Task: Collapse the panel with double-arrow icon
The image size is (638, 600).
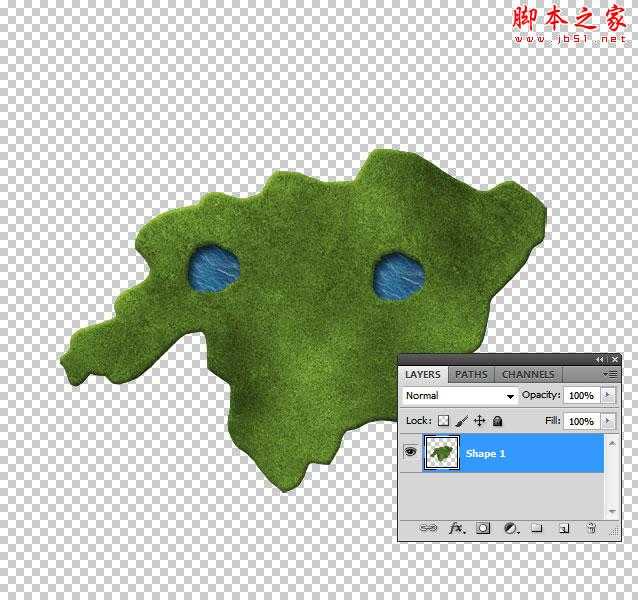Action: point(600,359)
